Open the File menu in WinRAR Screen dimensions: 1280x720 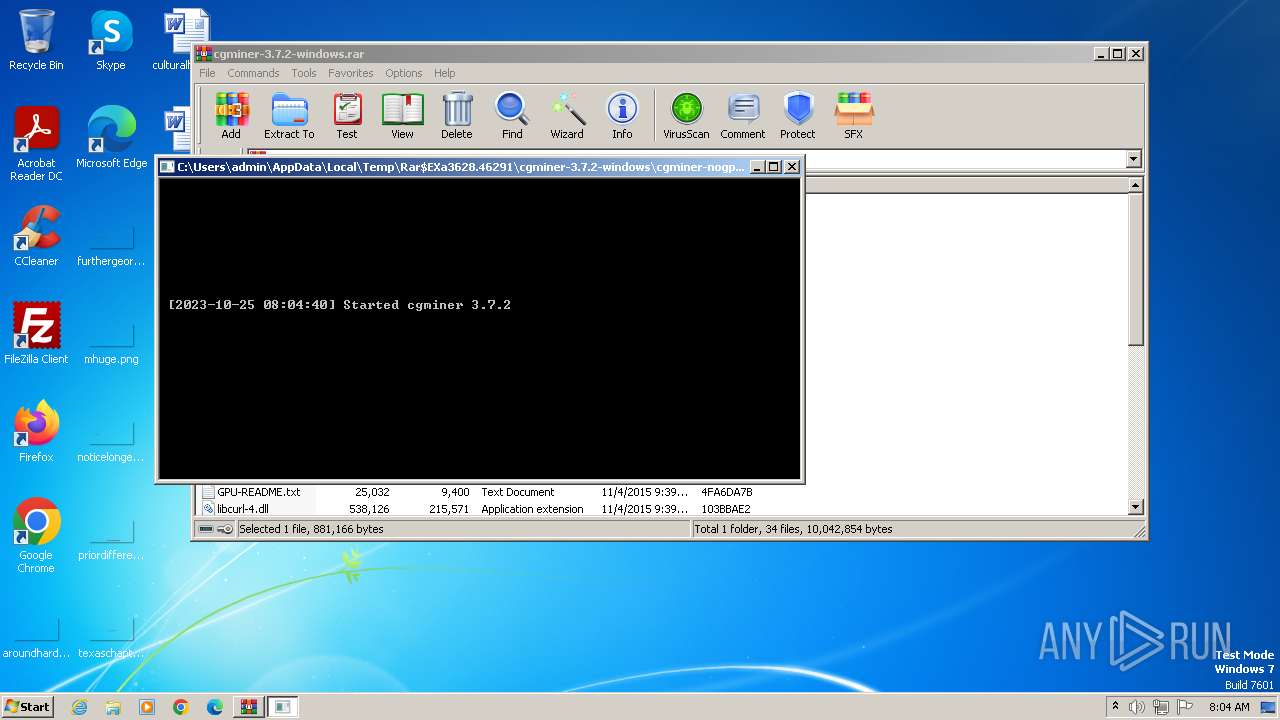coord(207,73)
